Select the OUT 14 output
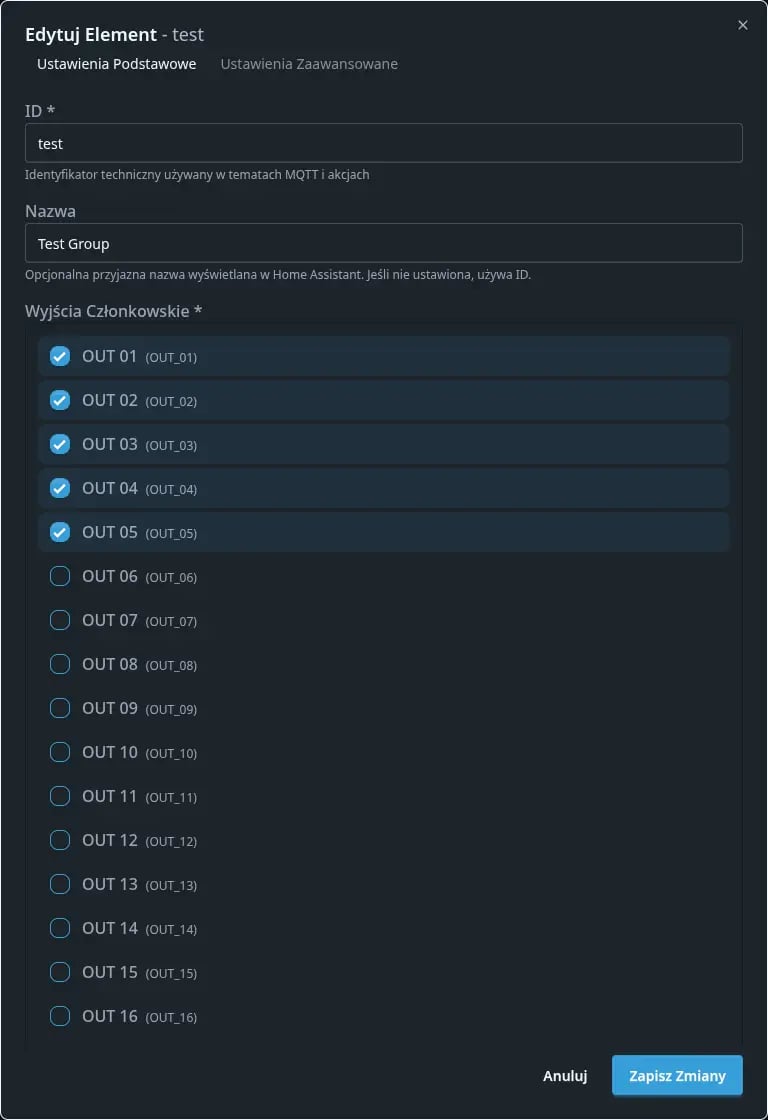The image size is (768, 1120). point(59,928)
